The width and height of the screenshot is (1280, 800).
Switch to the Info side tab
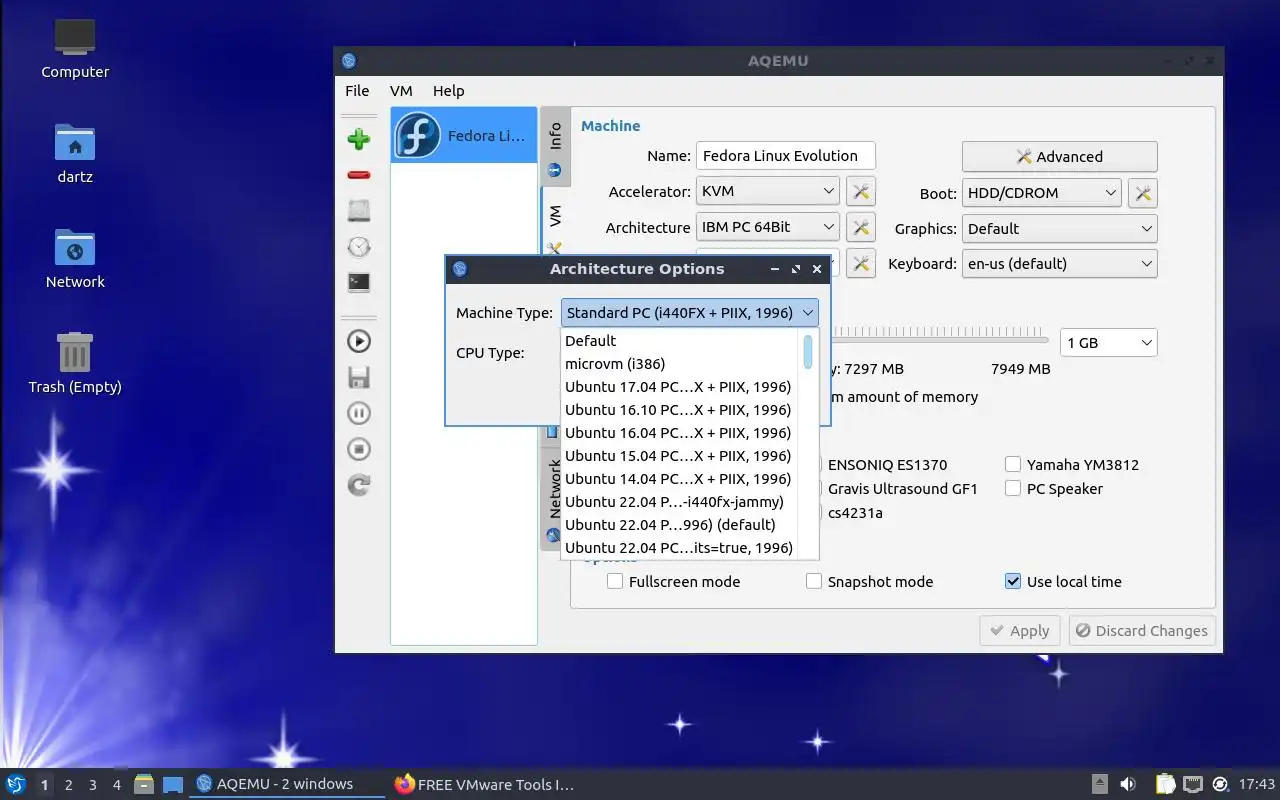coord(555,147)
